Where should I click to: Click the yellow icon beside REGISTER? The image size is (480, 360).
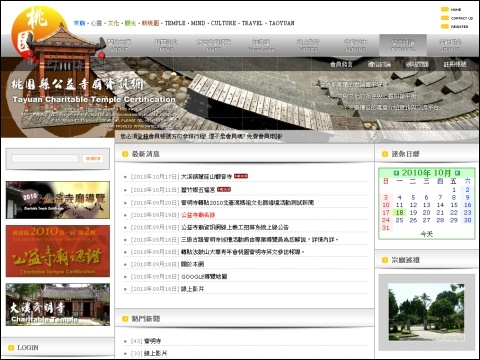pos(445,26)
